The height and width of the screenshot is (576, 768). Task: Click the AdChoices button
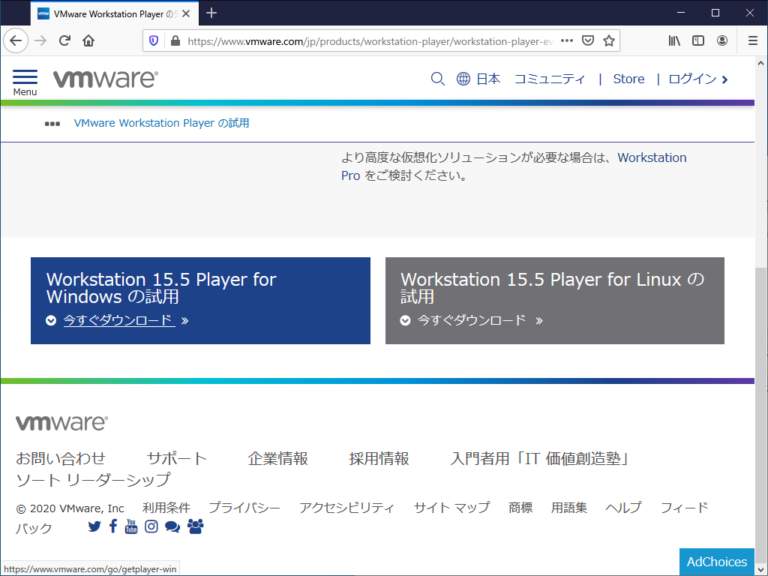717,562
